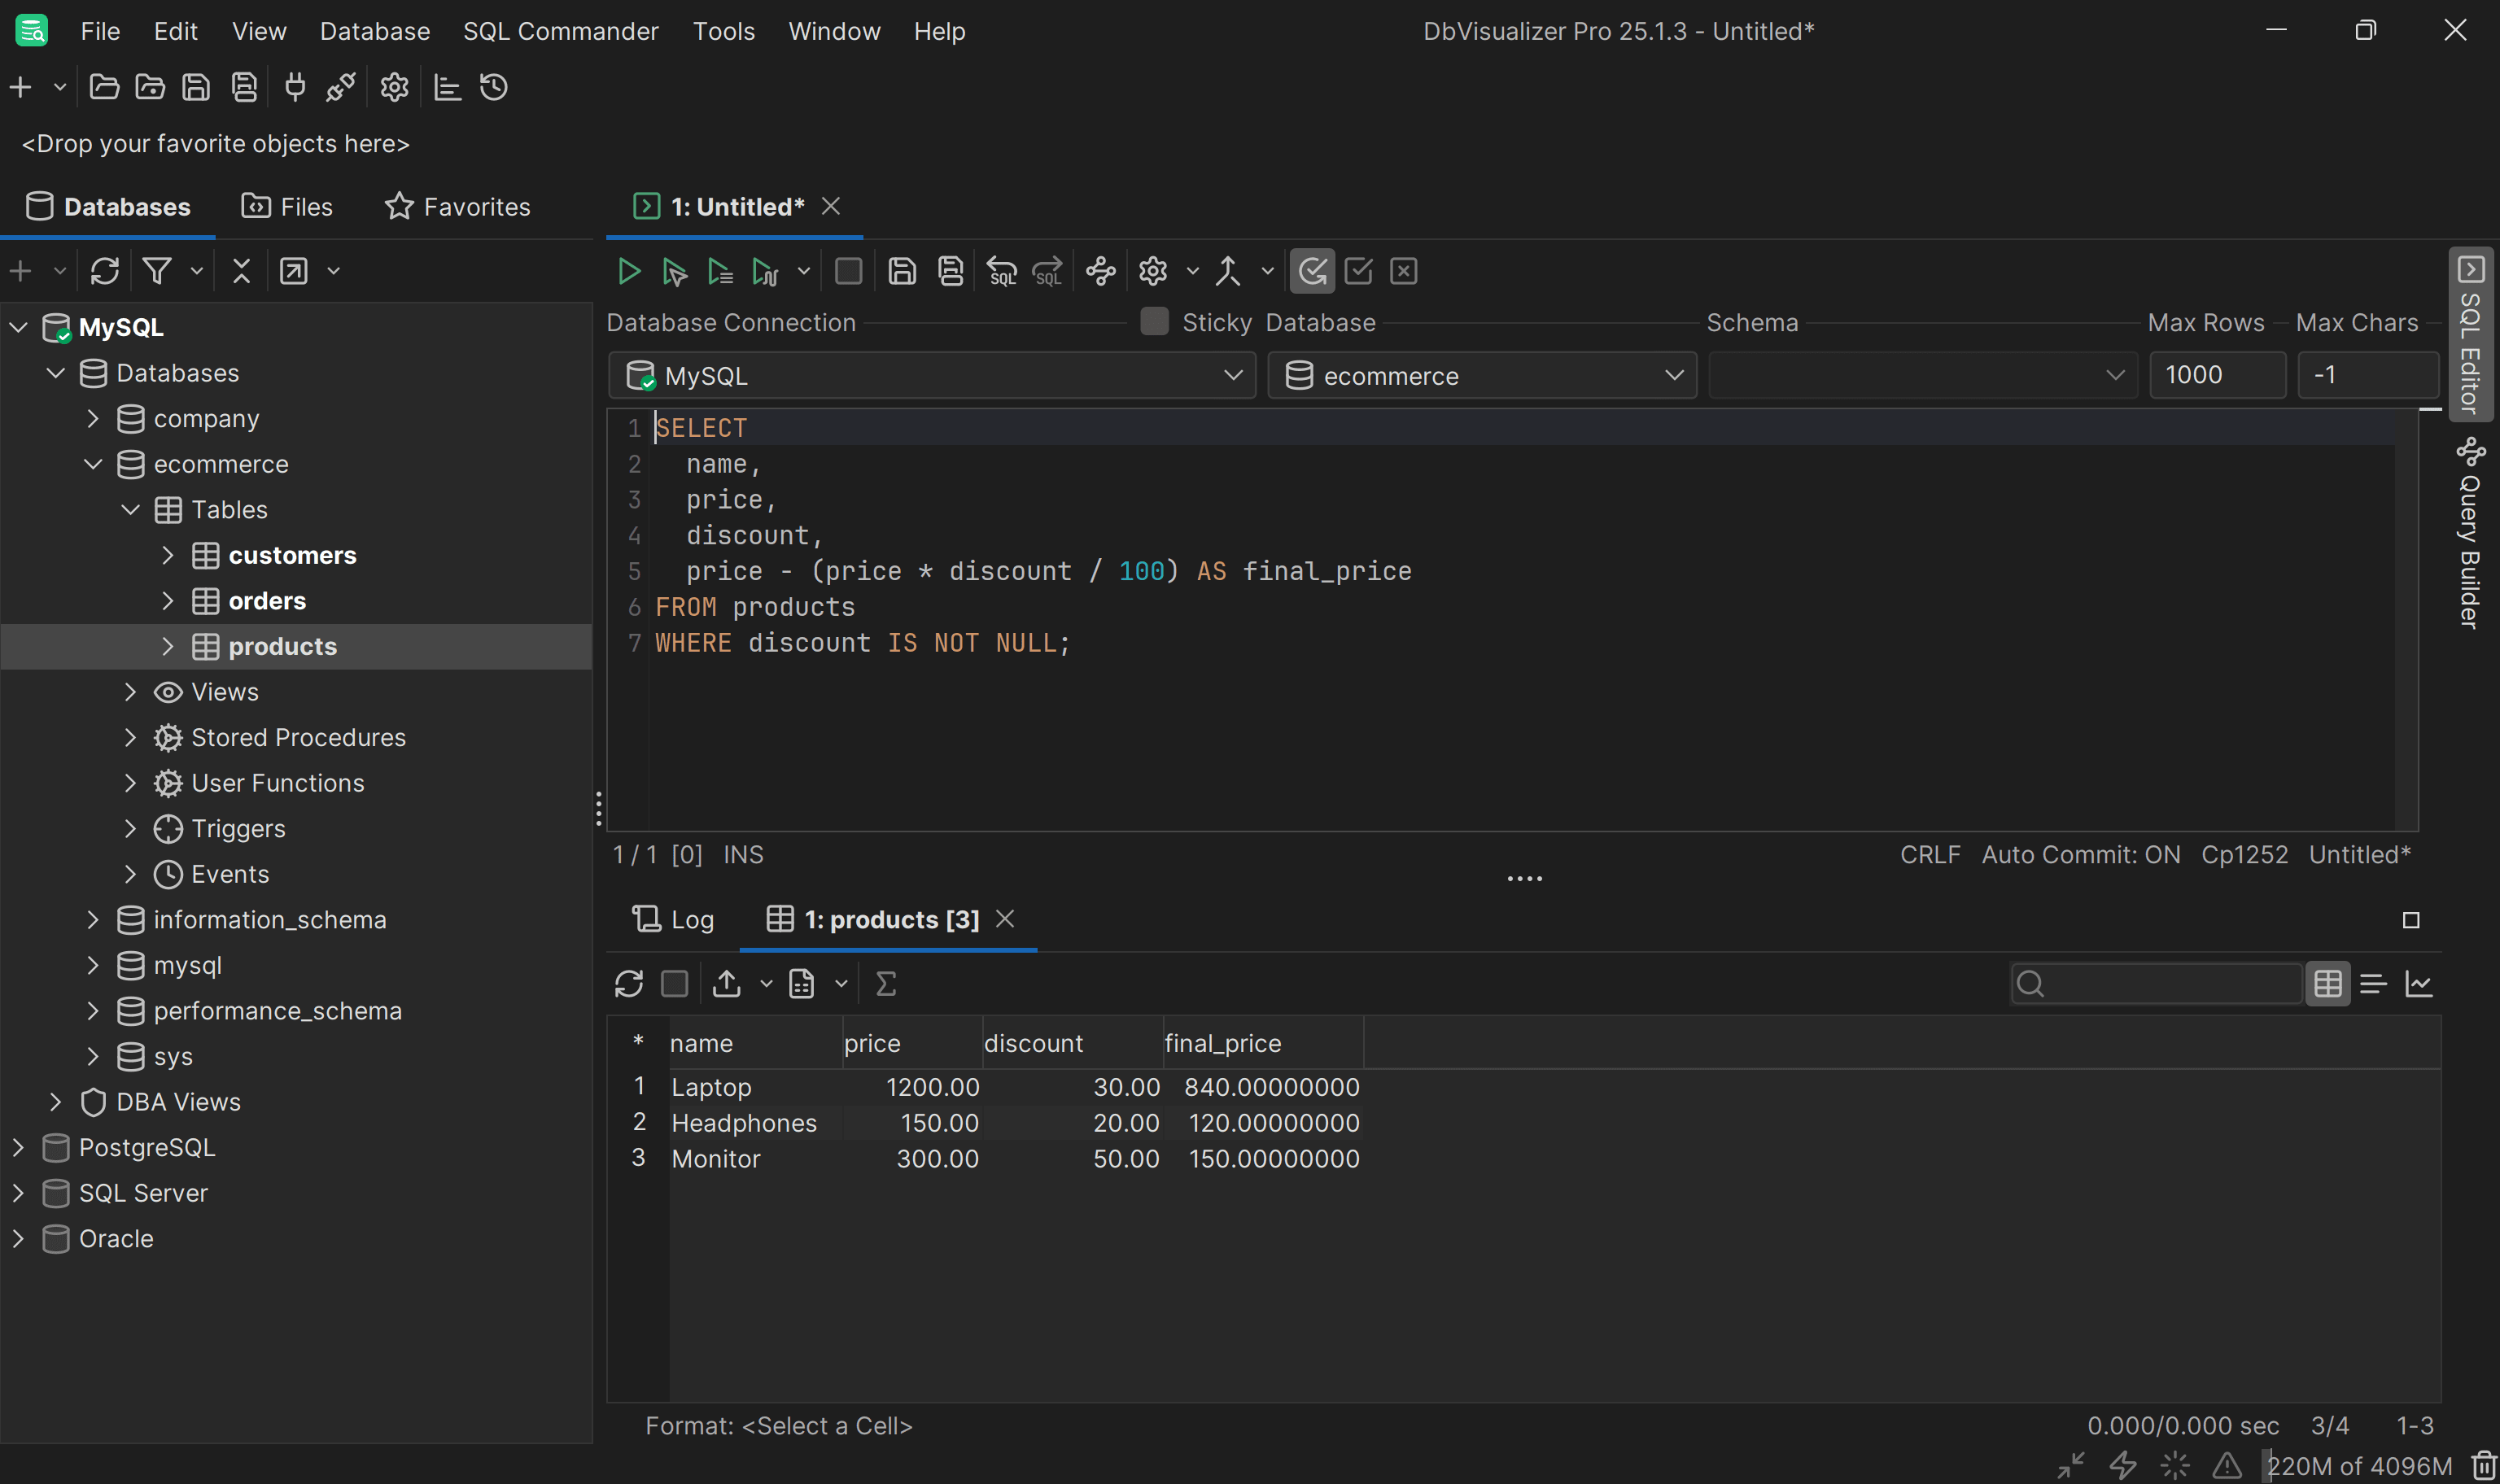Click the Max Rows input field
Screen dimensions: 2500x1484
click(x=2216, y=376)
